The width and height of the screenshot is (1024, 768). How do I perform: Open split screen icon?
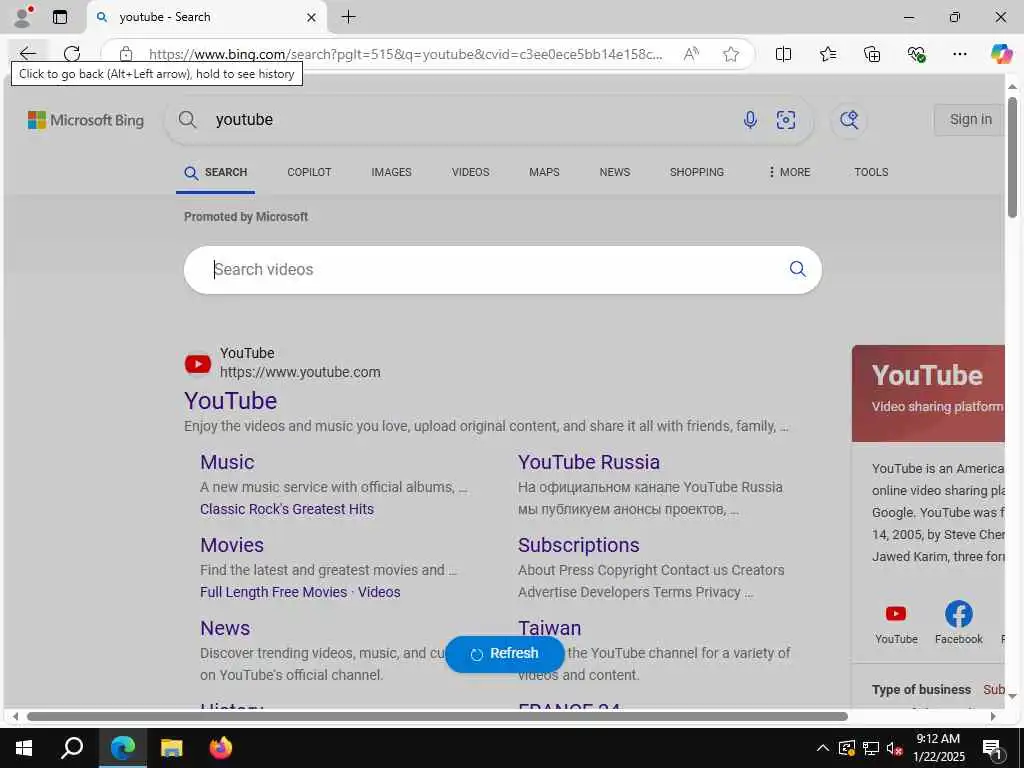tap(783, 54)
